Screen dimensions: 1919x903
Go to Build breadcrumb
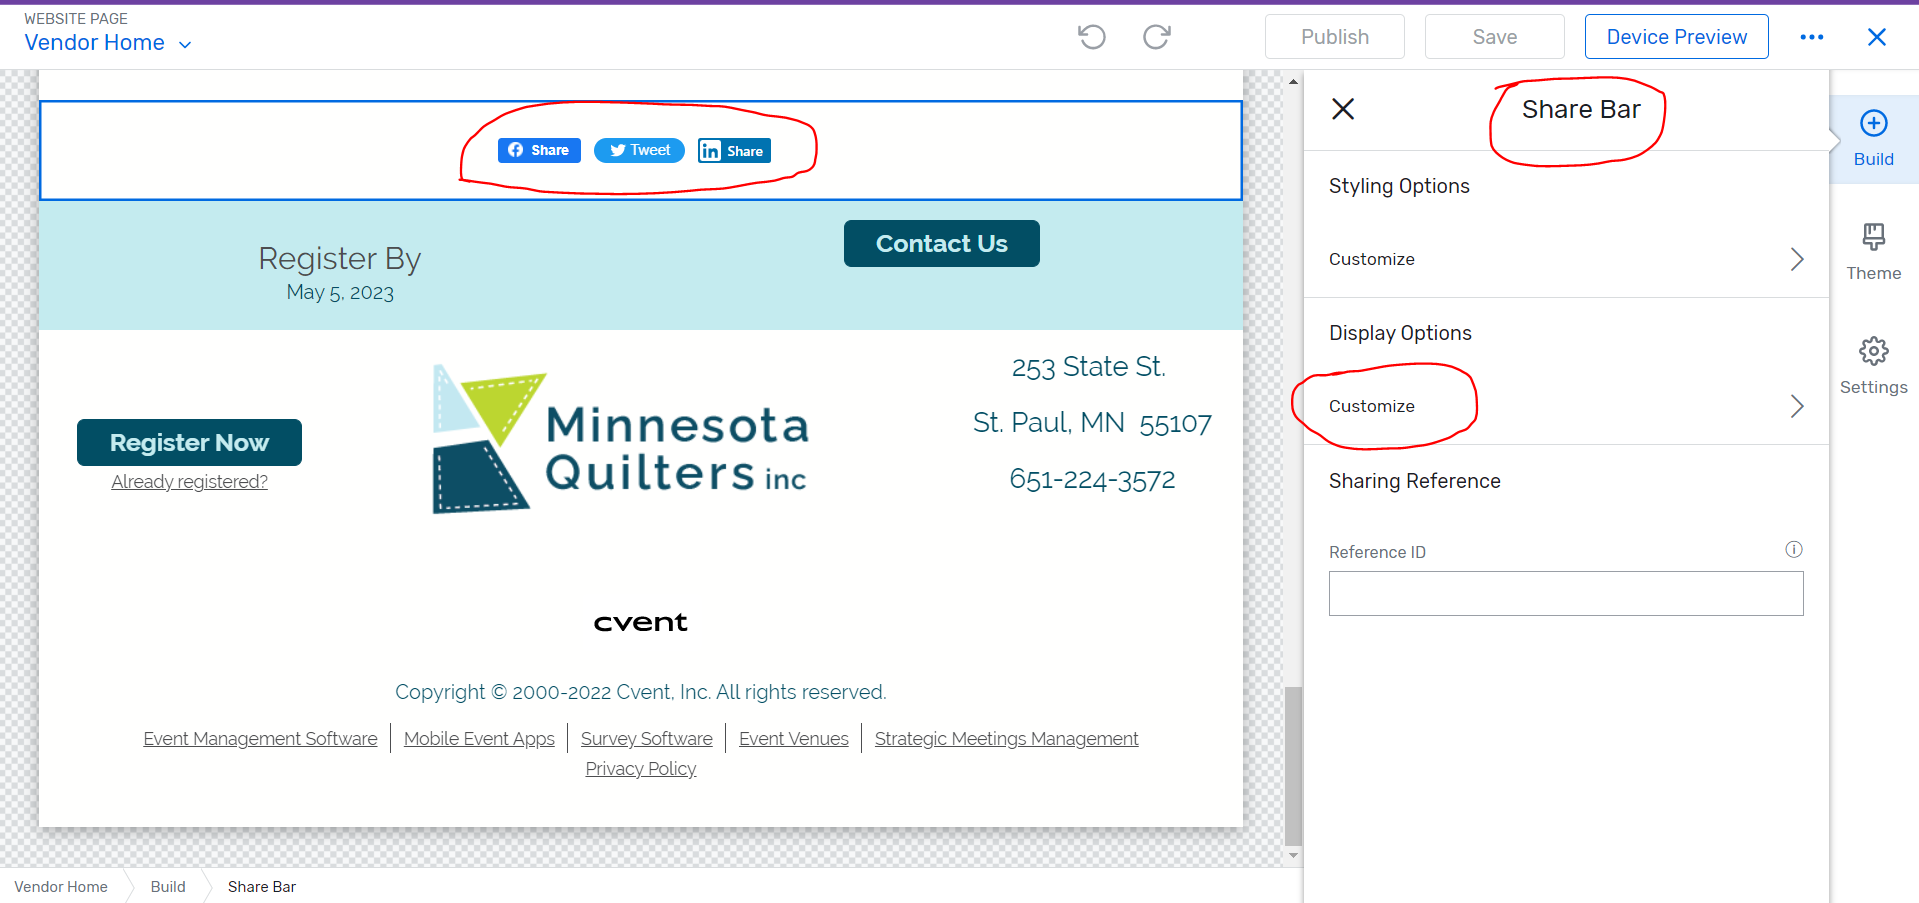168,887
